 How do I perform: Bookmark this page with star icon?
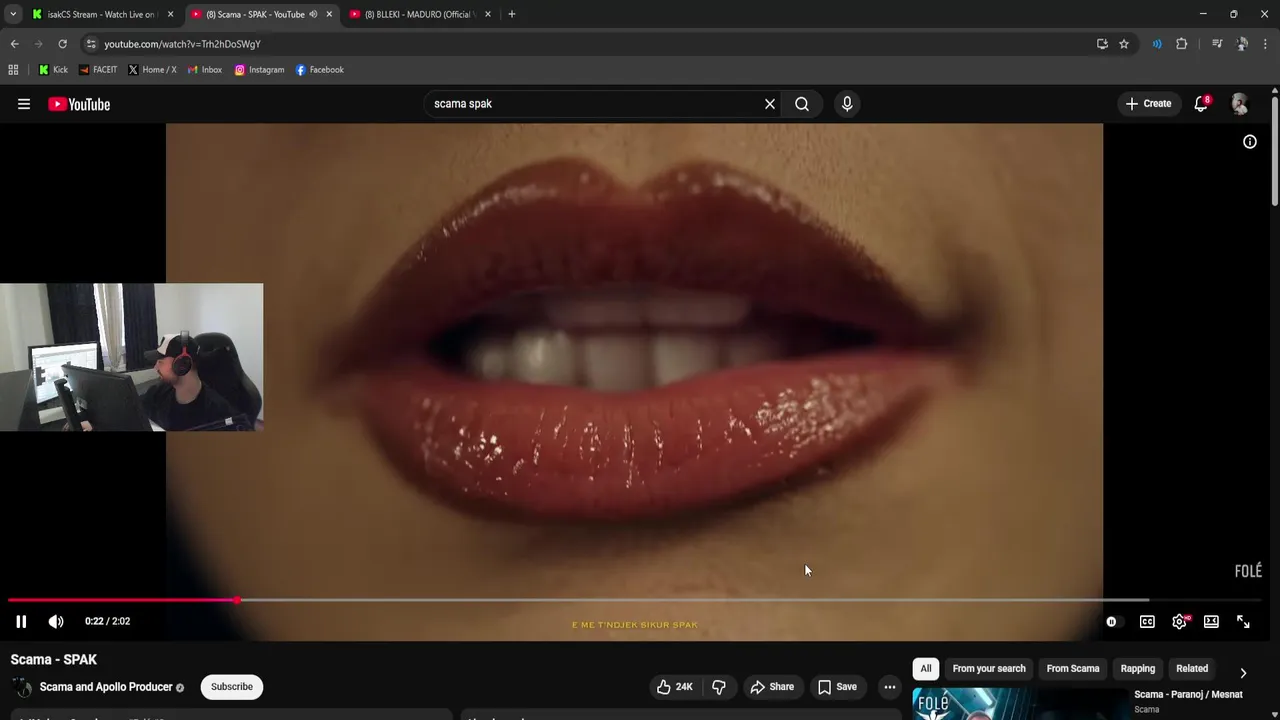click(1124, 44)
